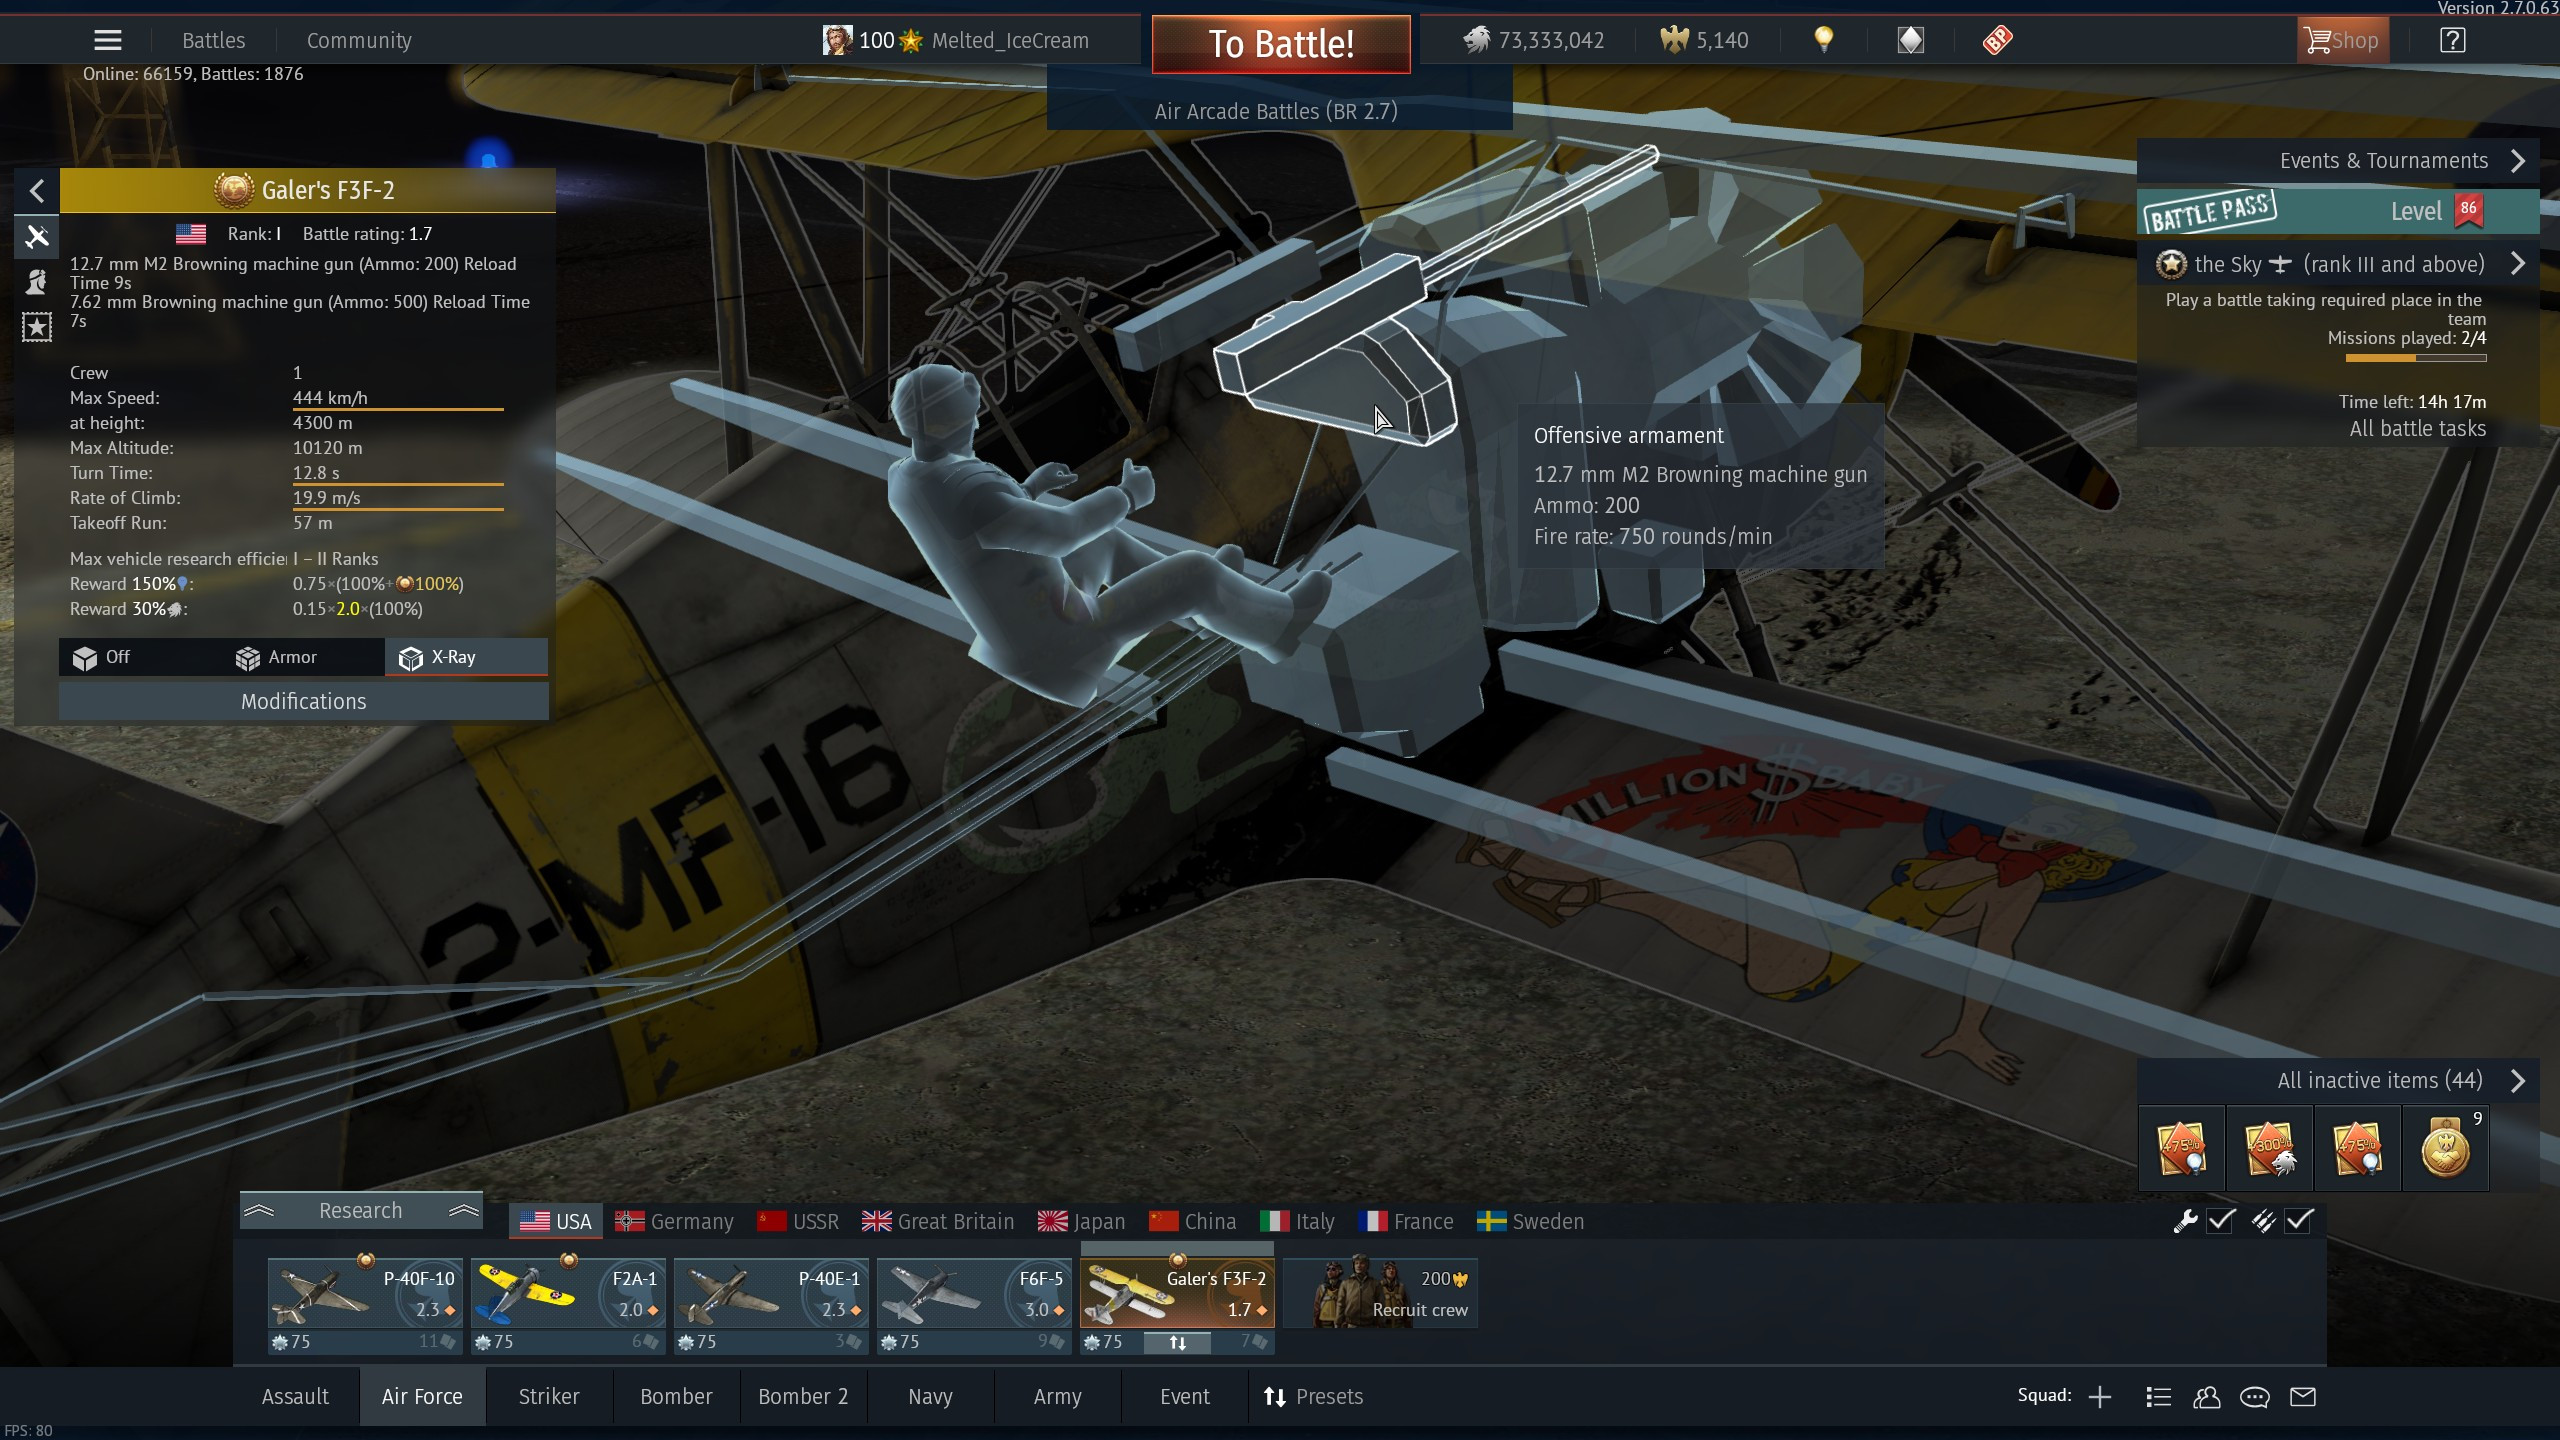The width and height of the screenshot is (2560, 1440).
Task: Click the Recruit crew slot
Action: click(1380, 1294)
